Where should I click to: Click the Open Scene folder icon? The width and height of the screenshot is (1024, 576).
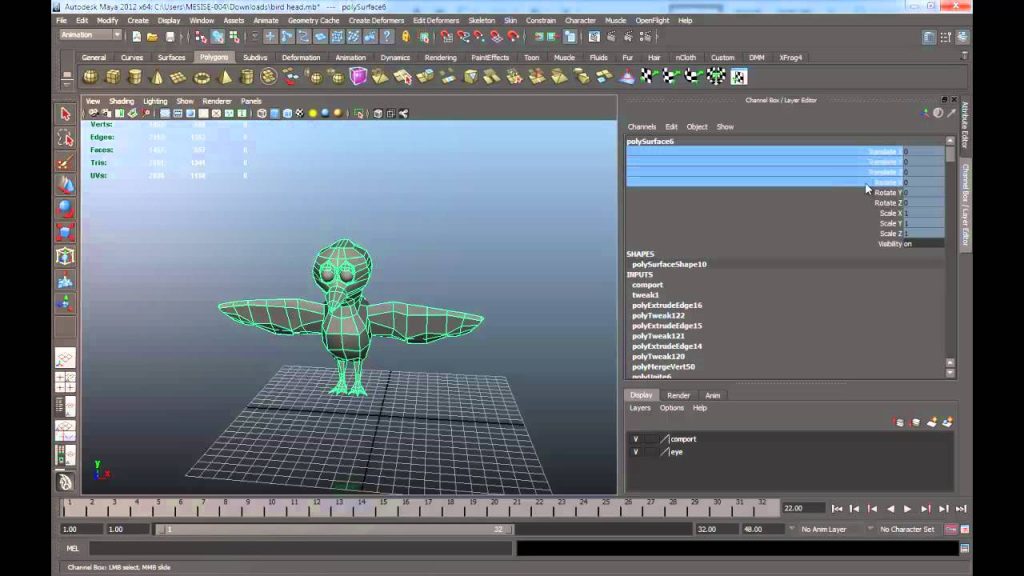[x=152, y=37]
